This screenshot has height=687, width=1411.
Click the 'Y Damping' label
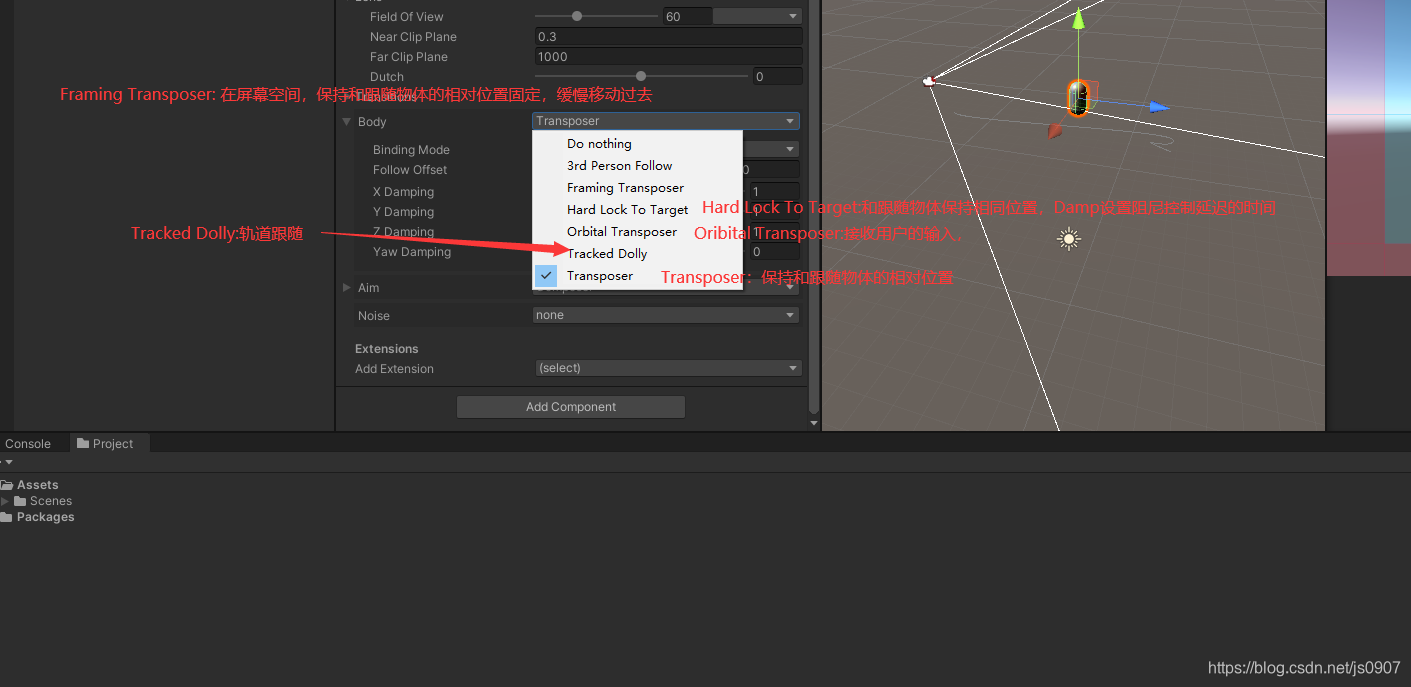pos(403,212)
